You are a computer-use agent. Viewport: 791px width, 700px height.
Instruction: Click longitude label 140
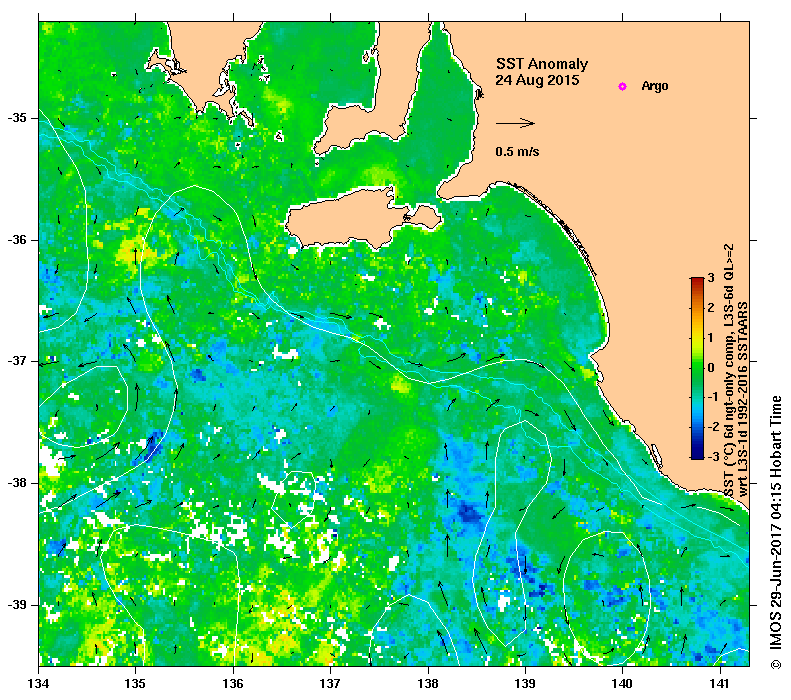[622, 684]
